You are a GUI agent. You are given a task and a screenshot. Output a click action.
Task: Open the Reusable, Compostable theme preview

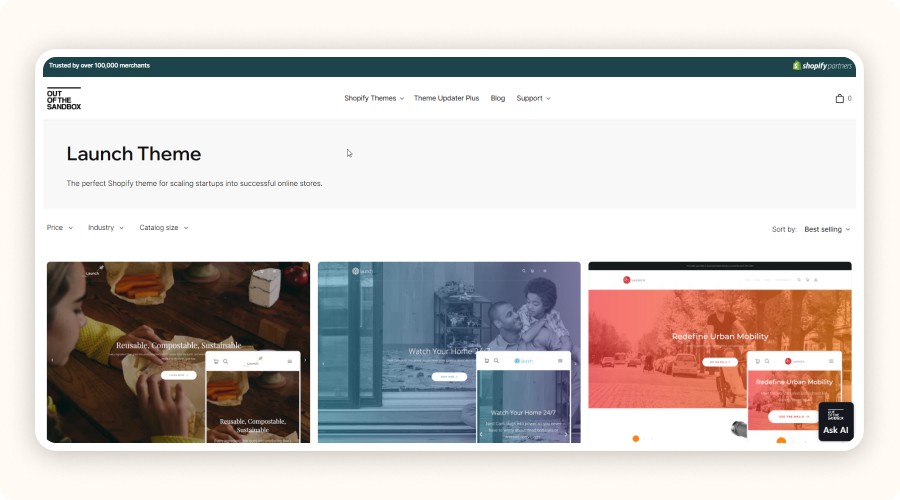click(179, 352)
